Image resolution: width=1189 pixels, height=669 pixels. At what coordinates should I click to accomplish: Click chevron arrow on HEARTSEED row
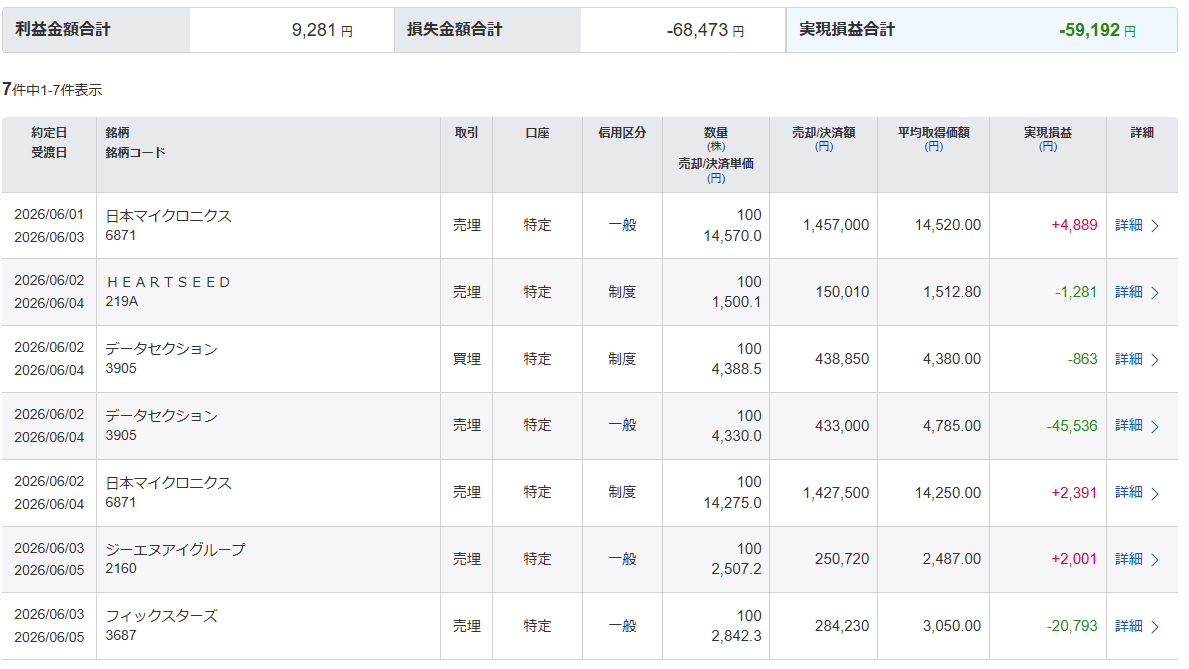click(1155, 293)
